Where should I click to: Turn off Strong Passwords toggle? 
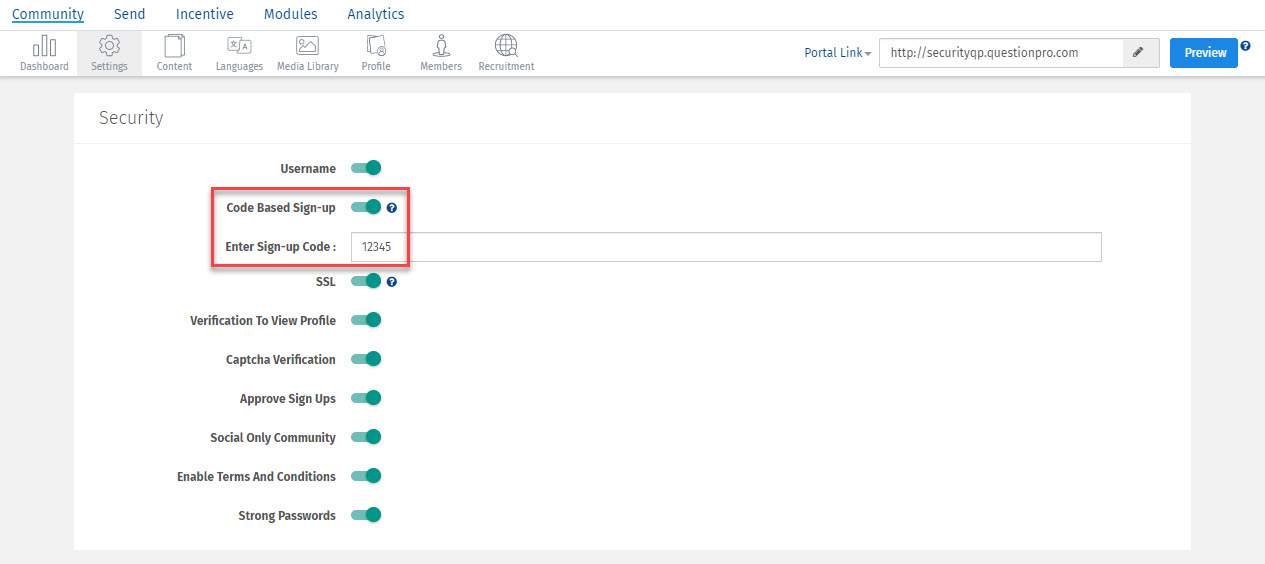367,515
